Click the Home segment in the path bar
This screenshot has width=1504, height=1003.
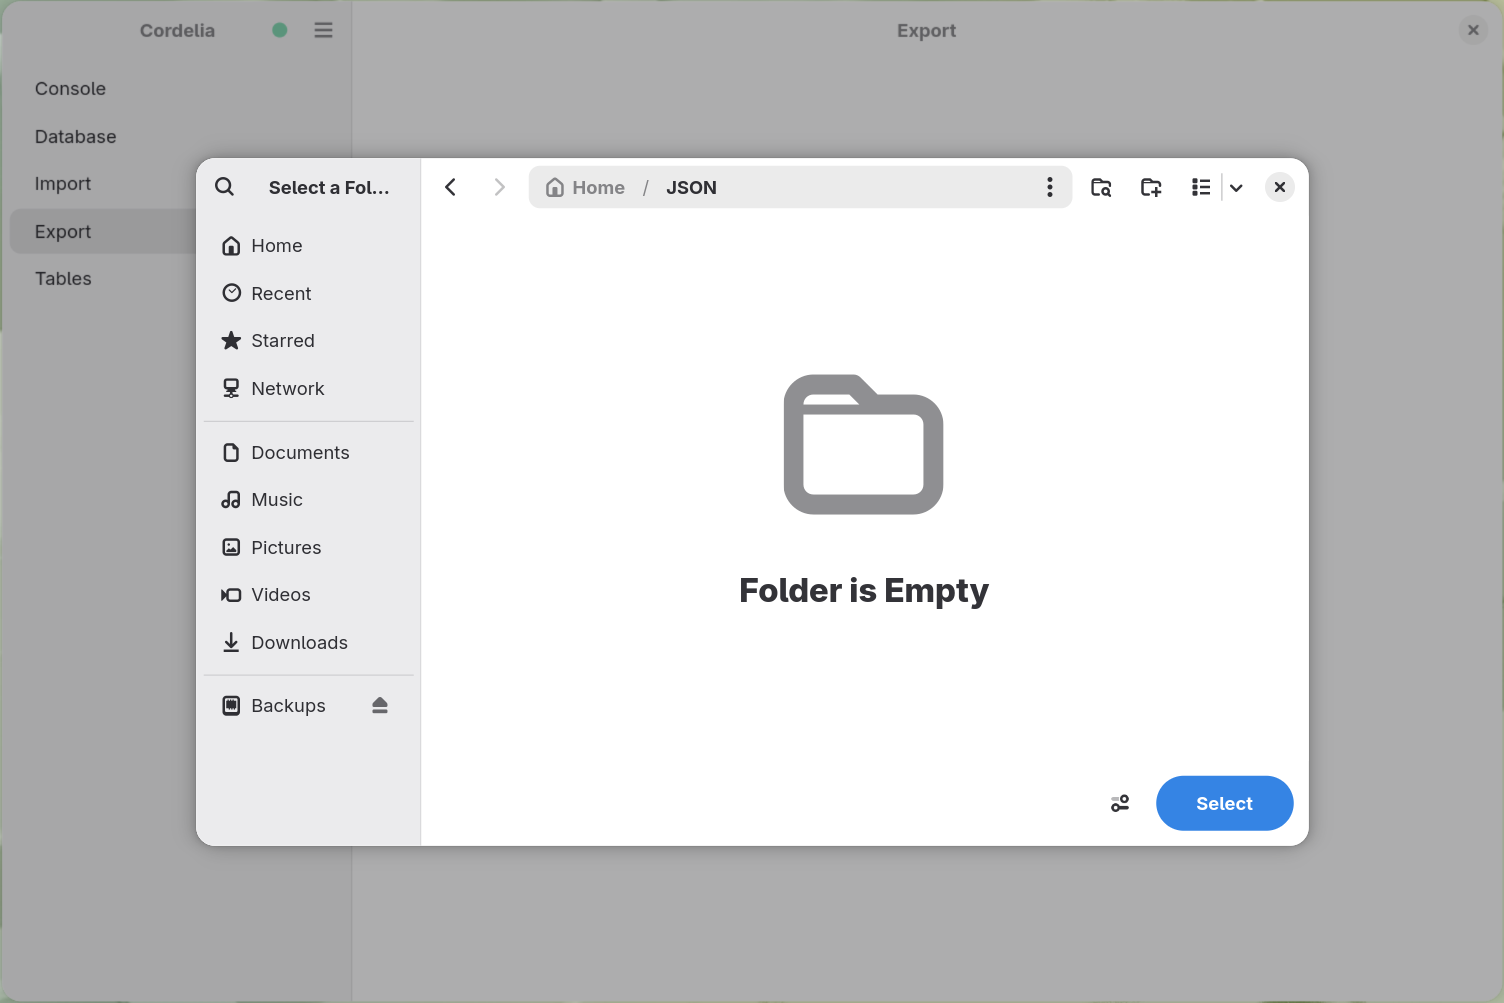(x=585, y=187)
